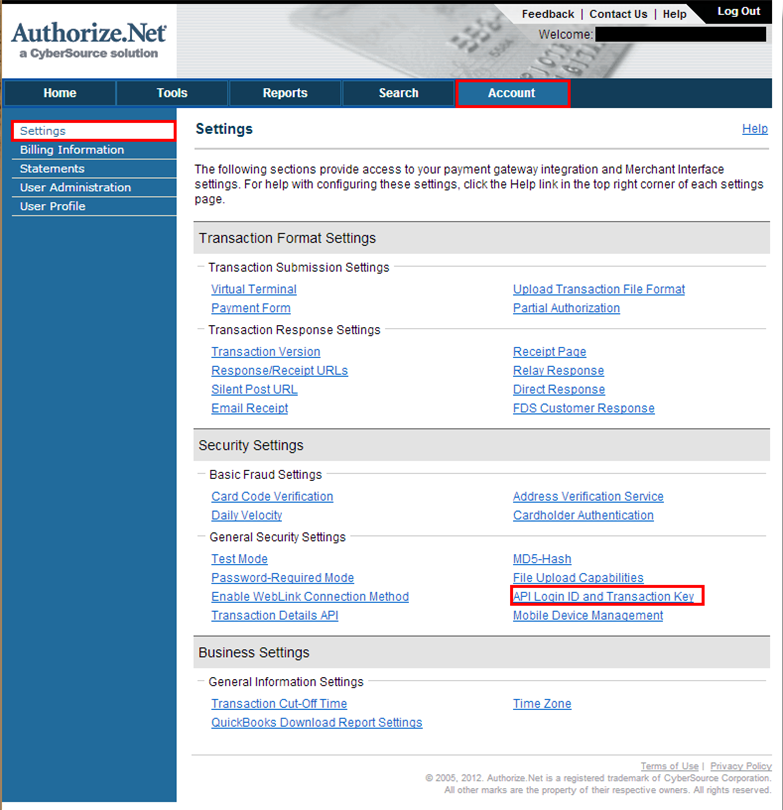The width and height of the screenshot is (783, 810).
Task: Open Help in the top header
Action: (x=675, y=14)
